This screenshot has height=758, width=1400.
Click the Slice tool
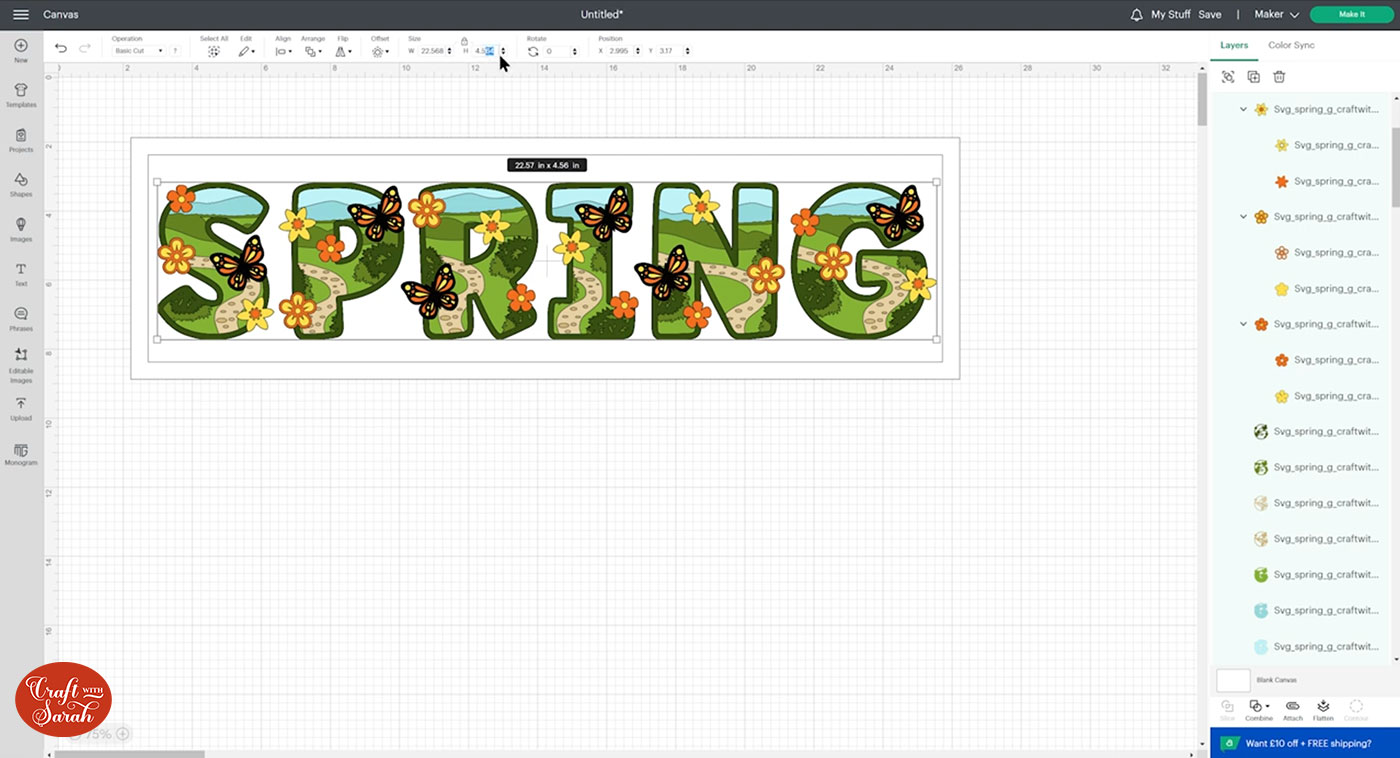1227,711
